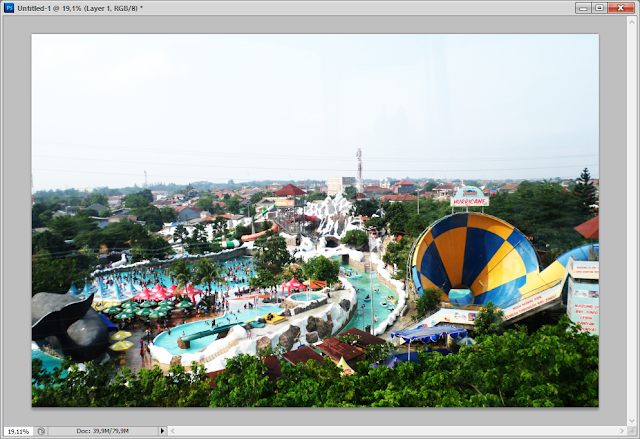The width and height of the screenshot is (640, 439).
Task: Click the 19,11% zoom level field
Action: click(x=18, y=431)
